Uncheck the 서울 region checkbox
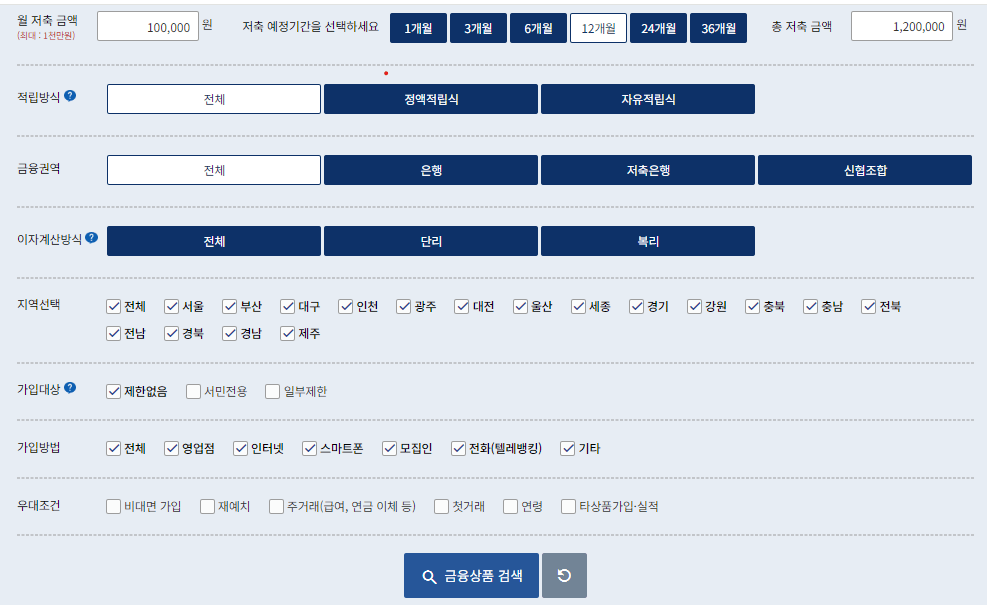 coord(173,306)
